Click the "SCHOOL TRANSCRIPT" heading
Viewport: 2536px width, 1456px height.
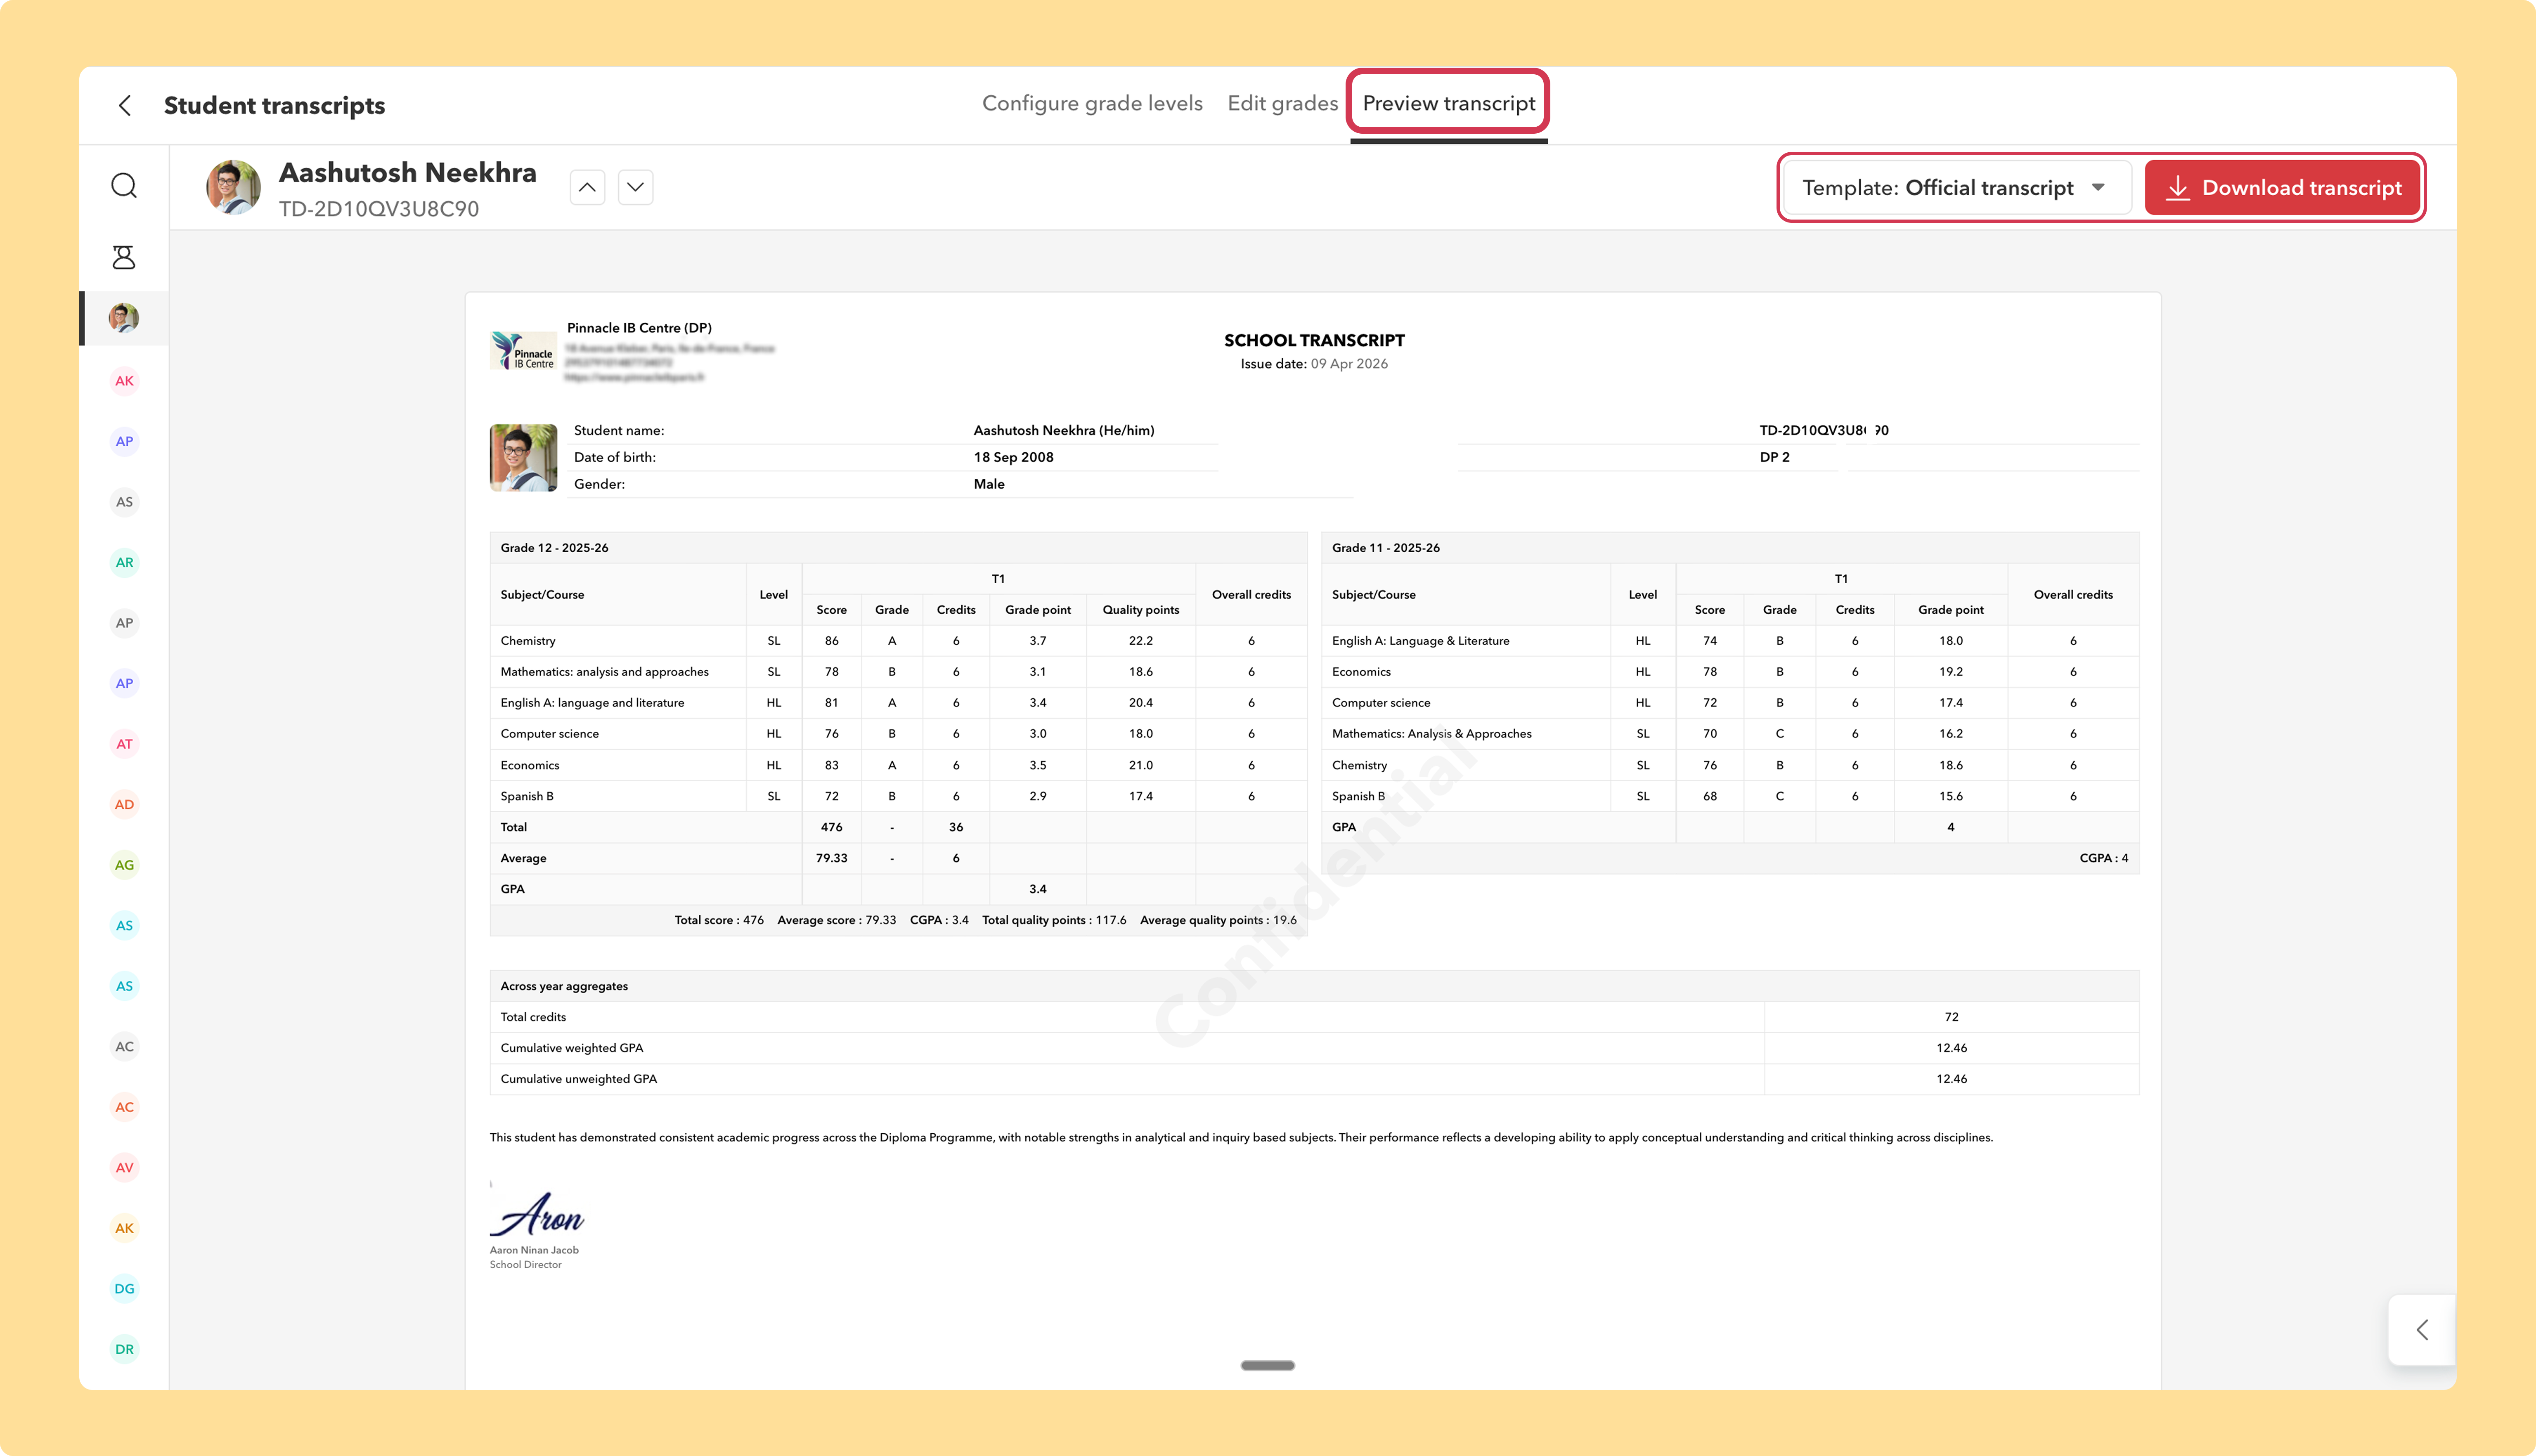point(1314,340)
